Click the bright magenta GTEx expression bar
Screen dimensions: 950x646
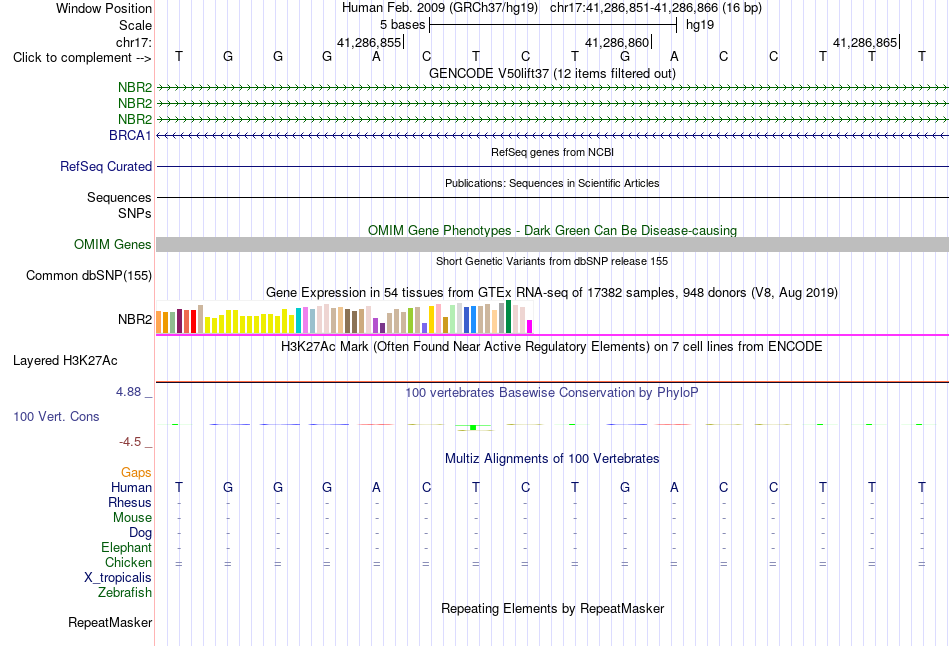(530, 327)
